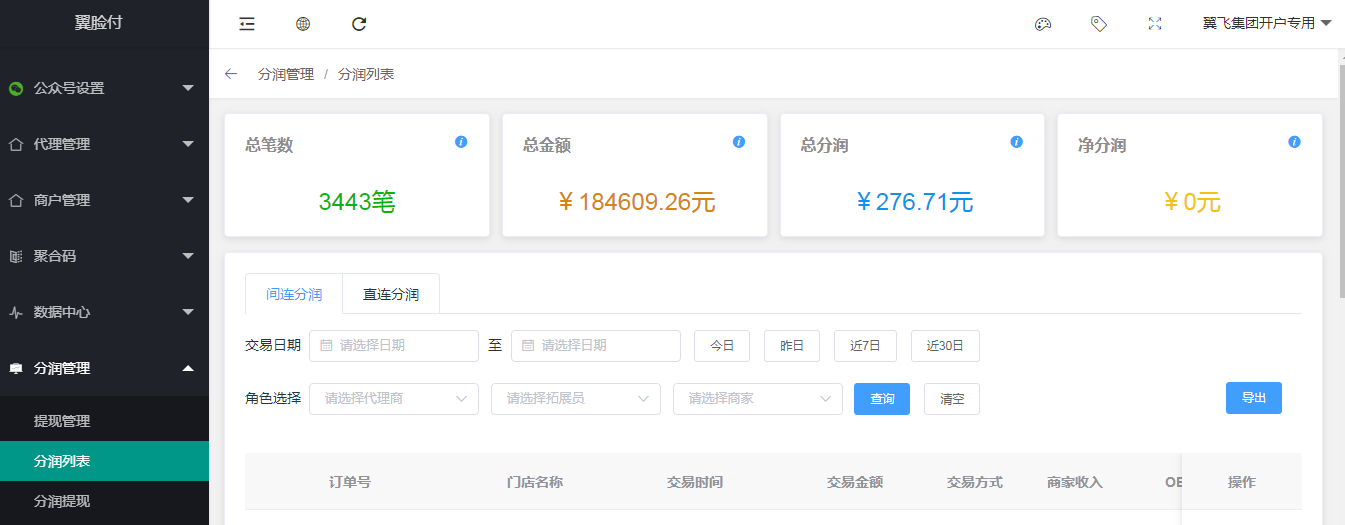Click the pulse icon beside 数据中心
Viewport: 1345px width, 525px height.
(16, 312)
